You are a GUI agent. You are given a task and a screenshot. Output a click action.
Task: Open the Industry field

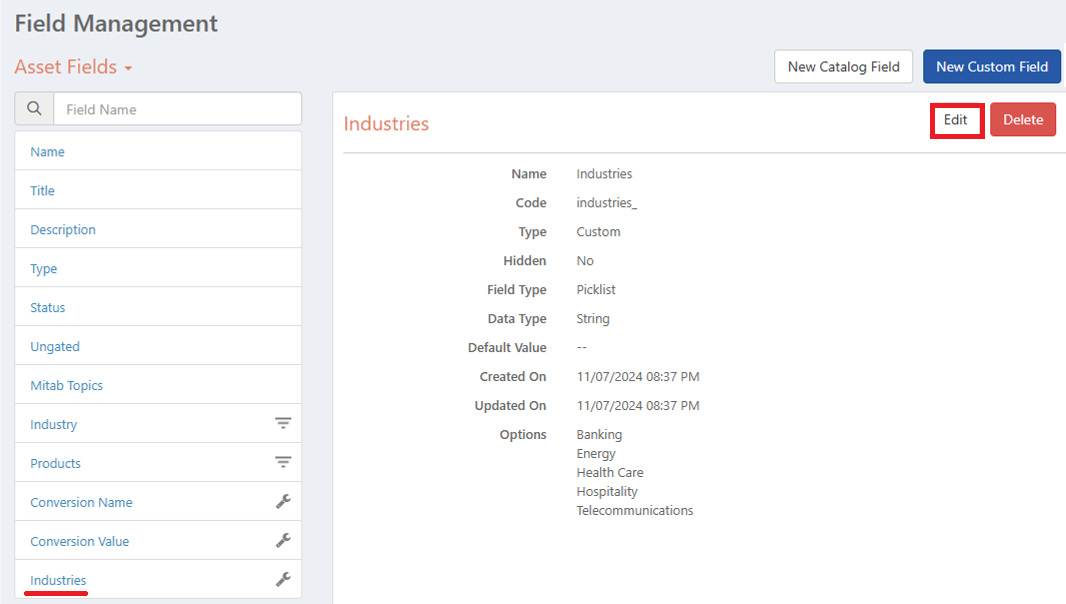point(158,424)
